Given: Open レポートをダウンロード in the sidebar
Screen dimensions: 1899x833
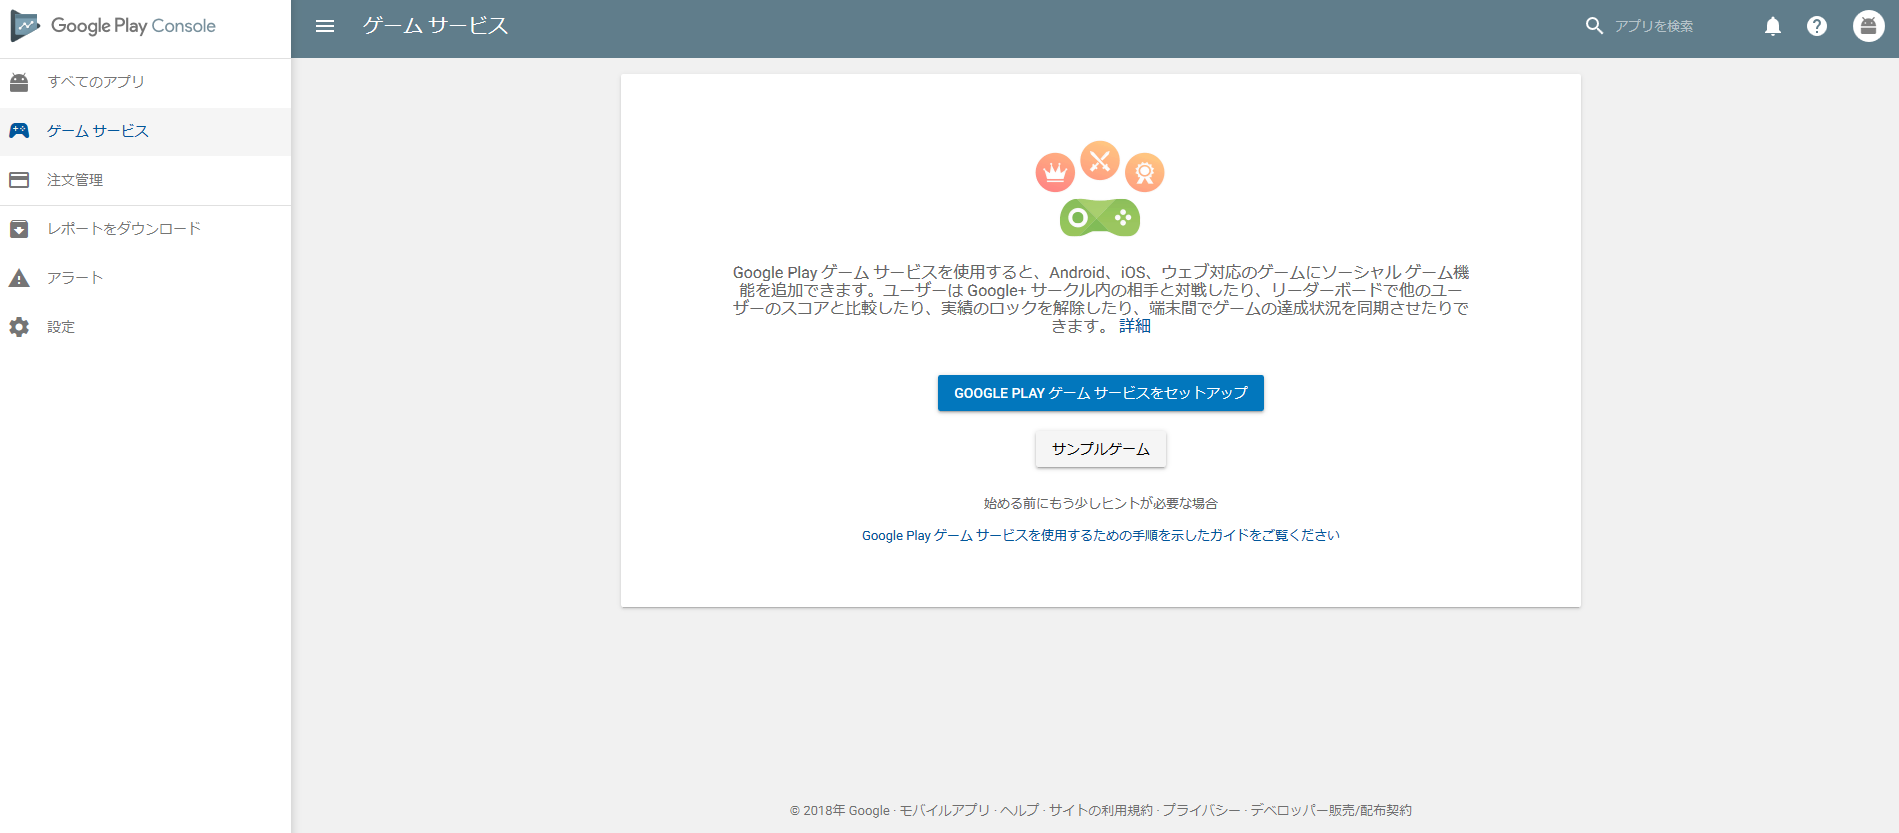Looking at the screenshot, I should click(x=145, y=229).
